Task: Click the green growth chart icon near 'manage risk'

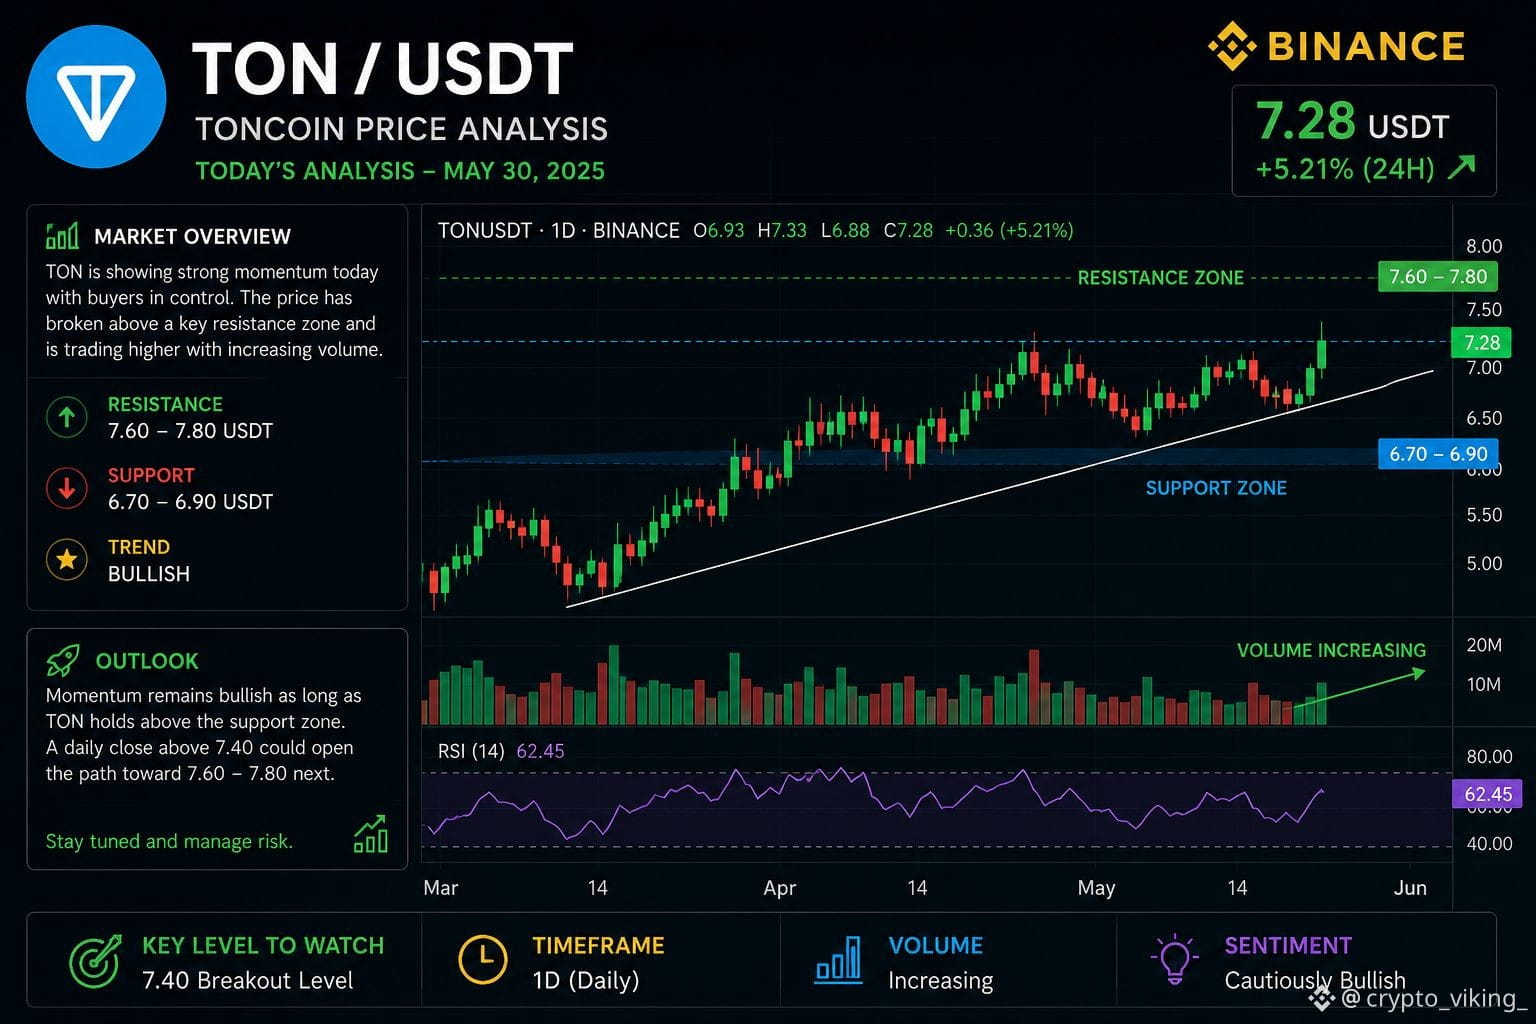Action: point(371,833)
